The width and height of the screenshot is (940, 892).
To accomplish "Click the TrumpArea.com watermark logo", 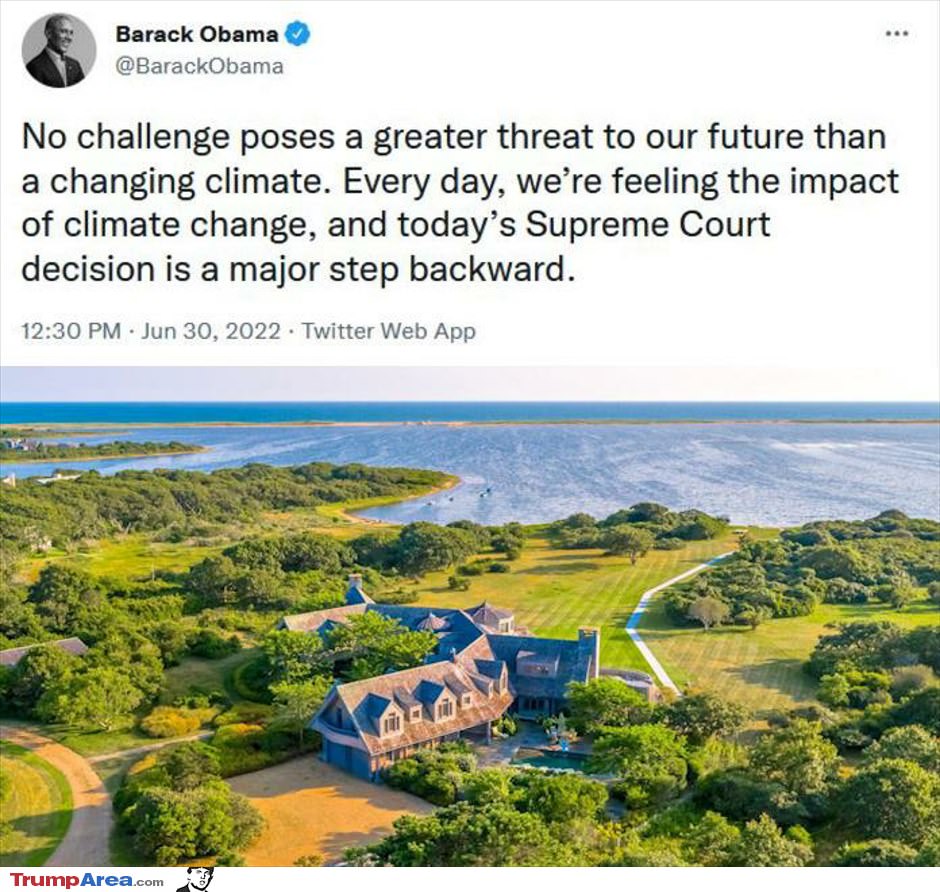I will tap(87, 880).
